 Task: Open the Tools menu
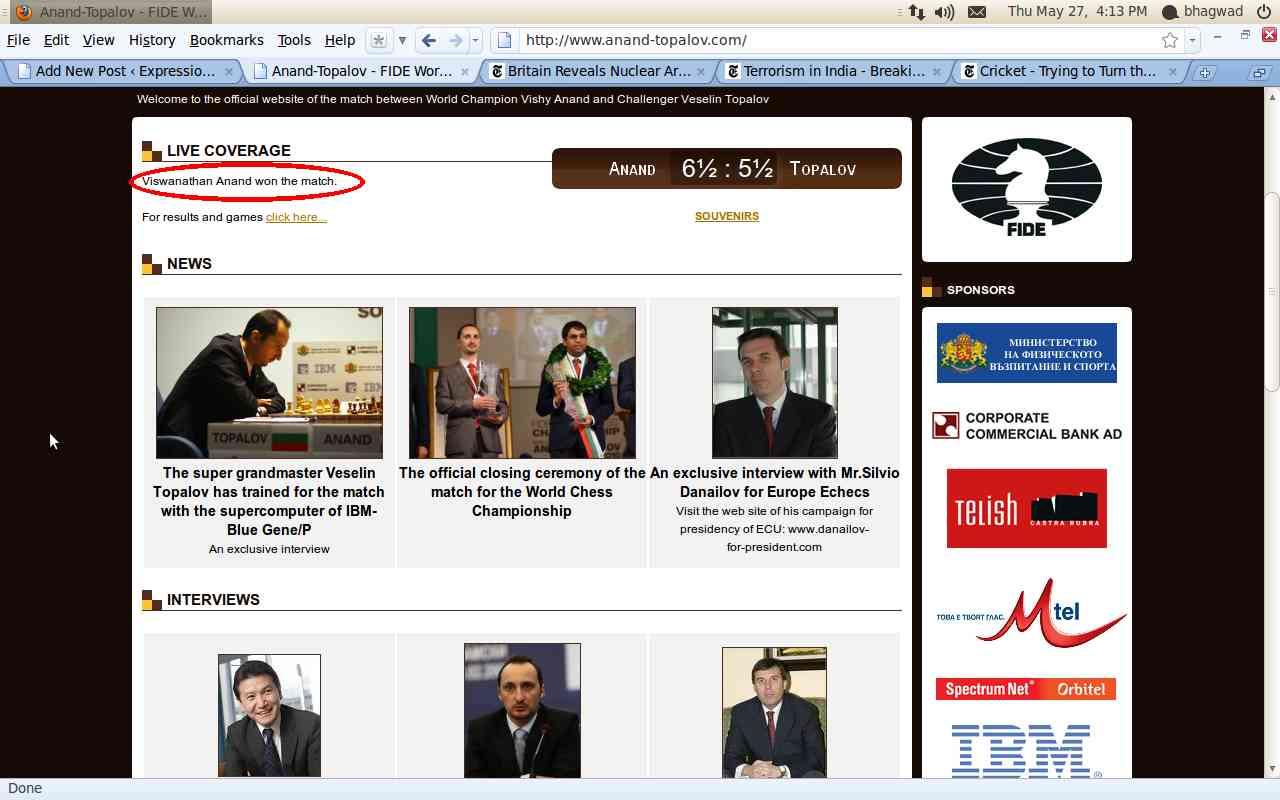[x=294, y=40]
